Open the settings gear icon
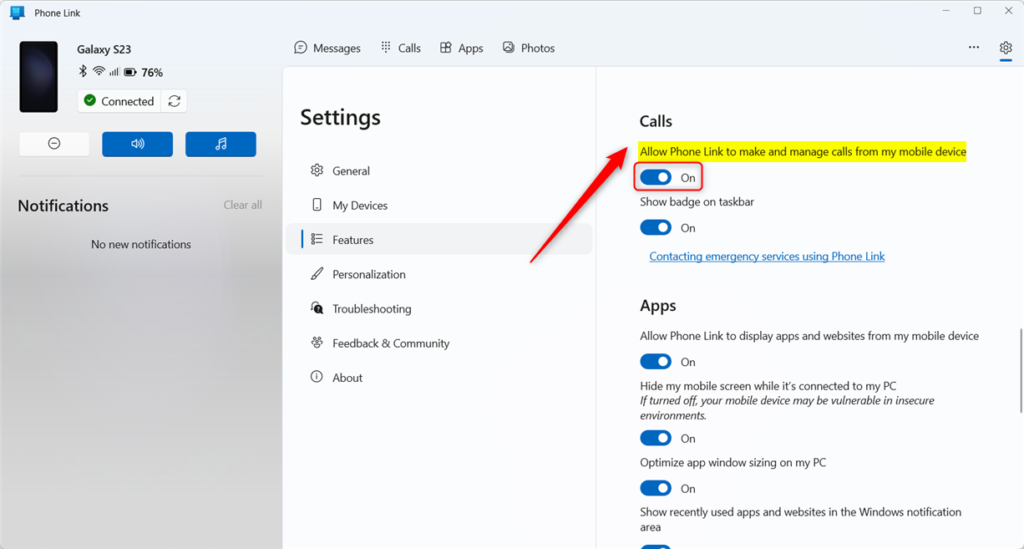Image resolution: width=1024 pixels, height=549 pixels. pos(1005,48)
